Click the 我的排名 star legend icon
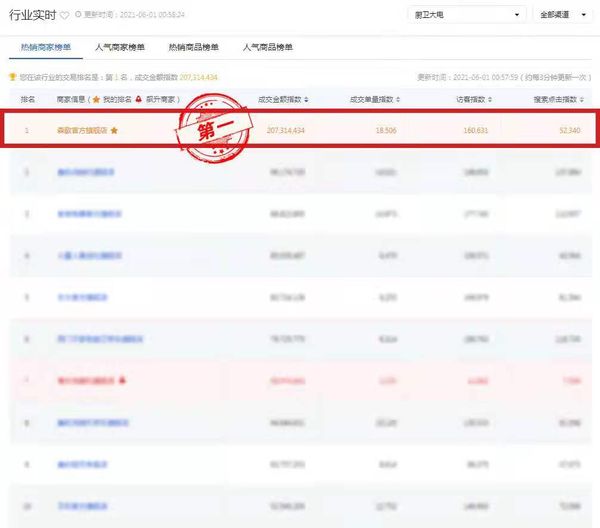Viewport: 600px width, 528px height. tap(96, 100)
